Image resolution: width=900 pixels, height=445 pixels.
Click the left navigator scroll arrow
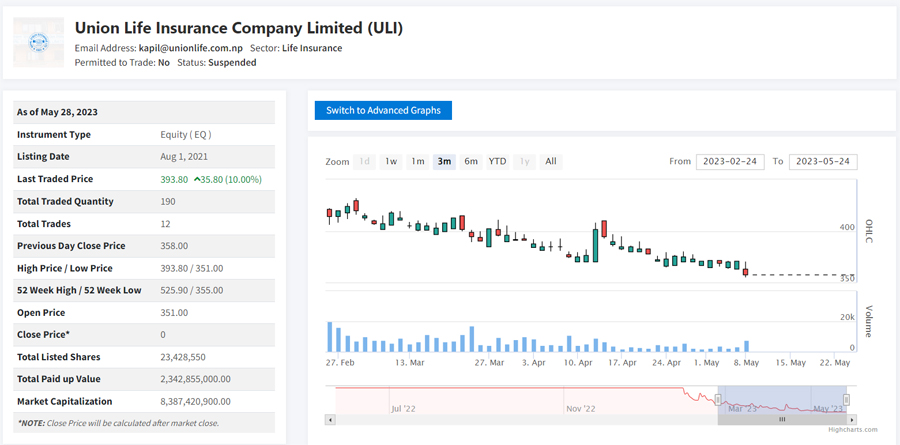(x=331, y=420)
